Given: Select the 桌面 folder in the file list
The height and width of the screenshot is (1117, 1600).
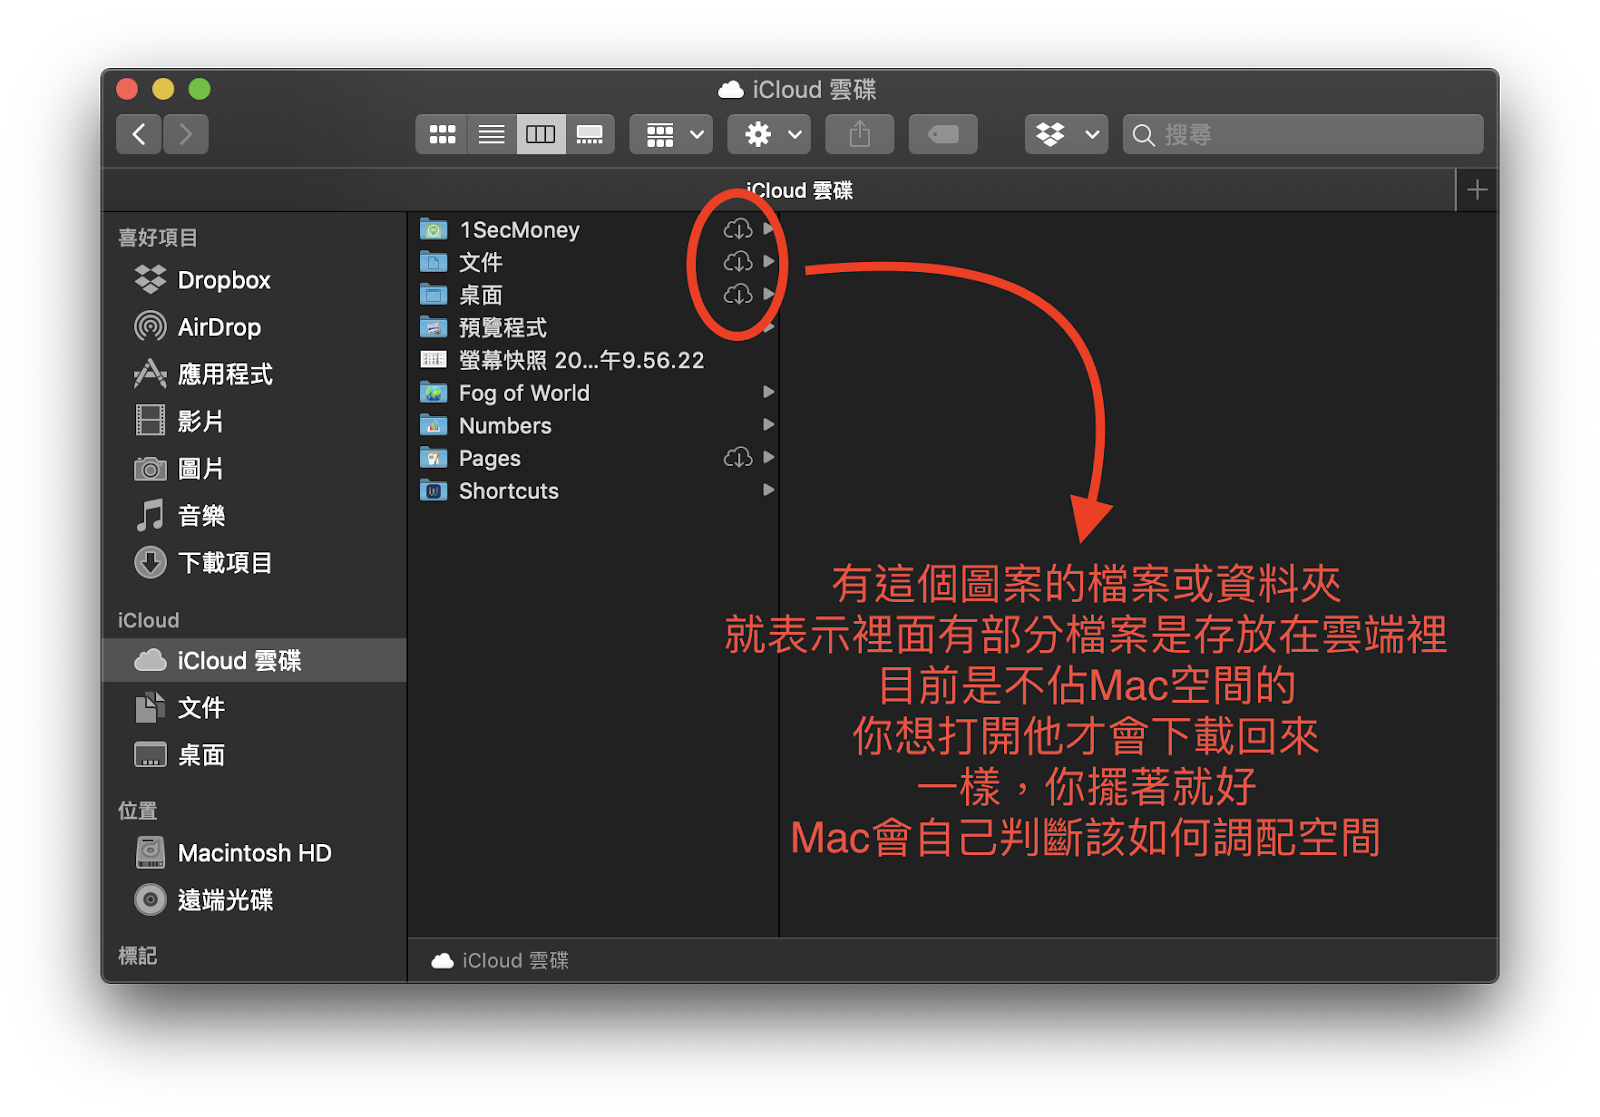Looking at the screenshot, I should (593, 295).
